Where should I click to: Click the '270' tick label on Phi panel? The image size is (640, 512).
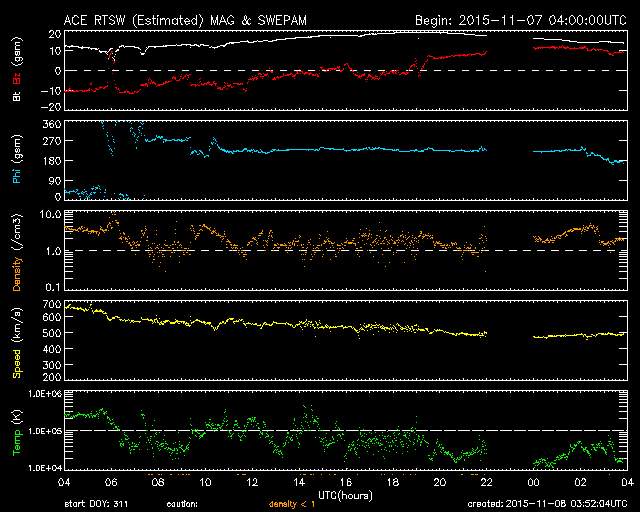click(52, 141)
